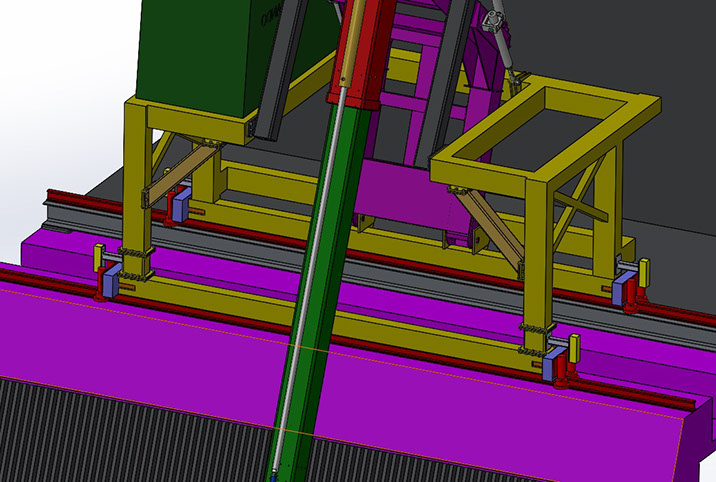The width and height of the screenshot is (716, 482).
Task: Click the yellow clamp handle at far right
Action: (645, 270)
